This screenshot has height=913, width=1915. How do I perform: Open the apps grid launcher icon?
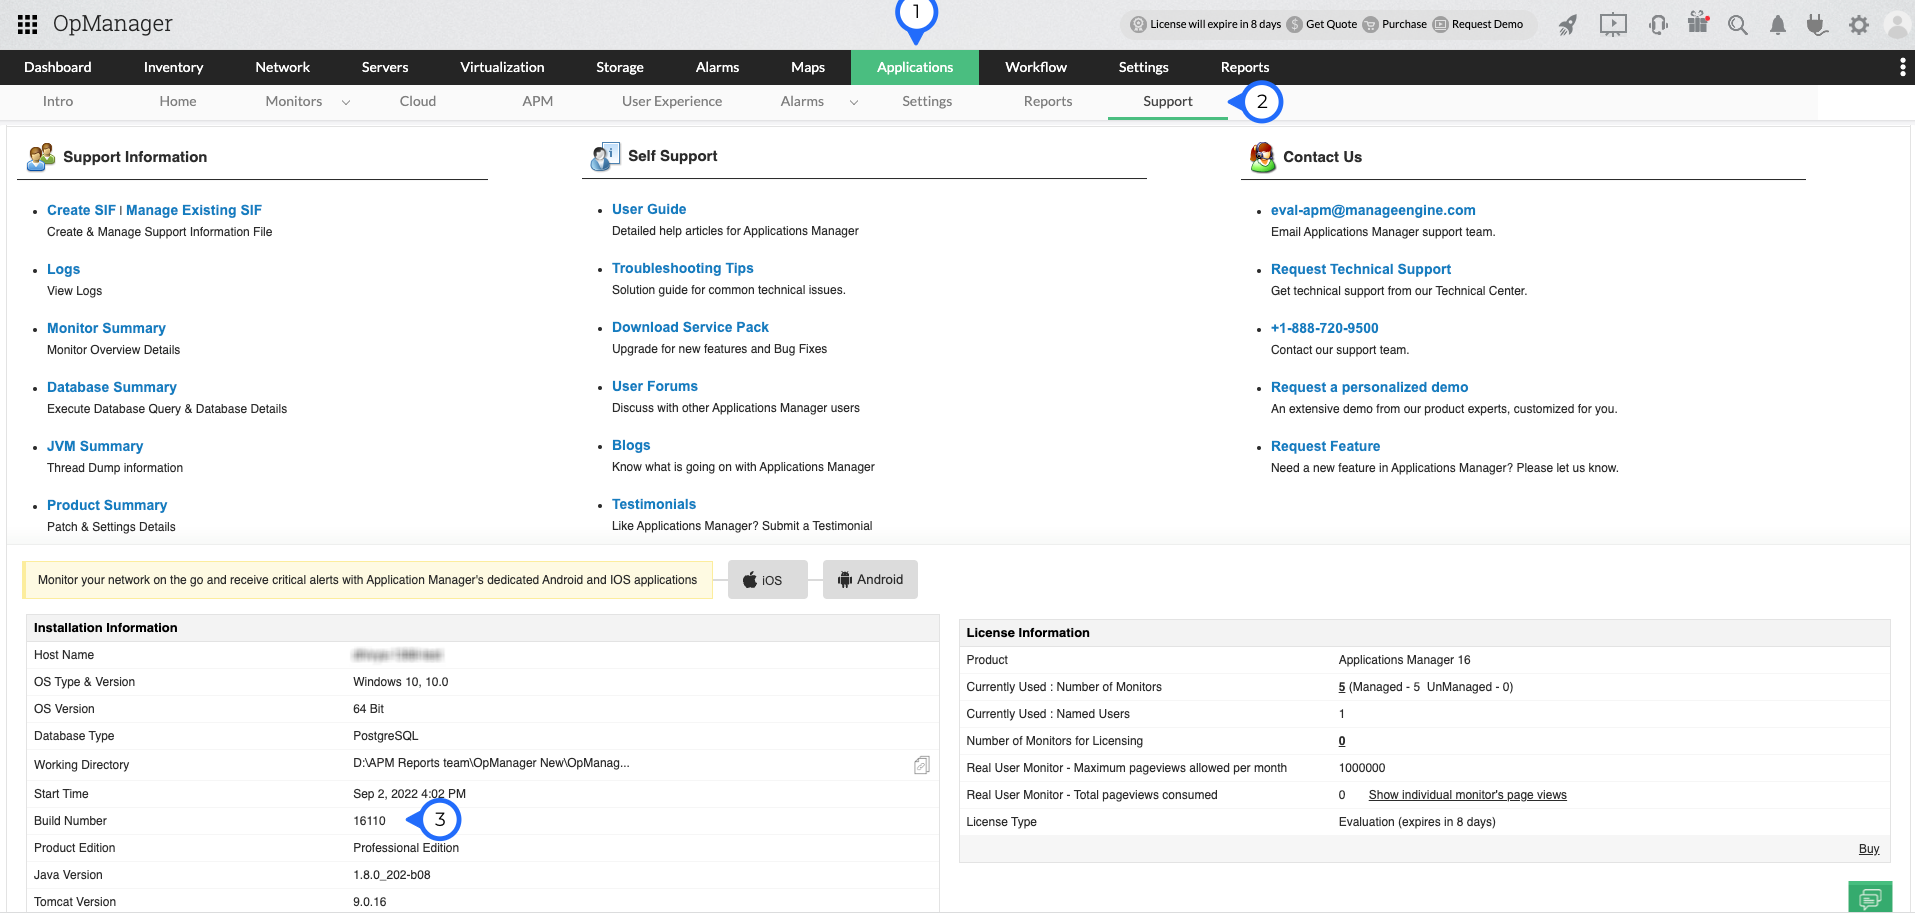click(x=27, y=24)
